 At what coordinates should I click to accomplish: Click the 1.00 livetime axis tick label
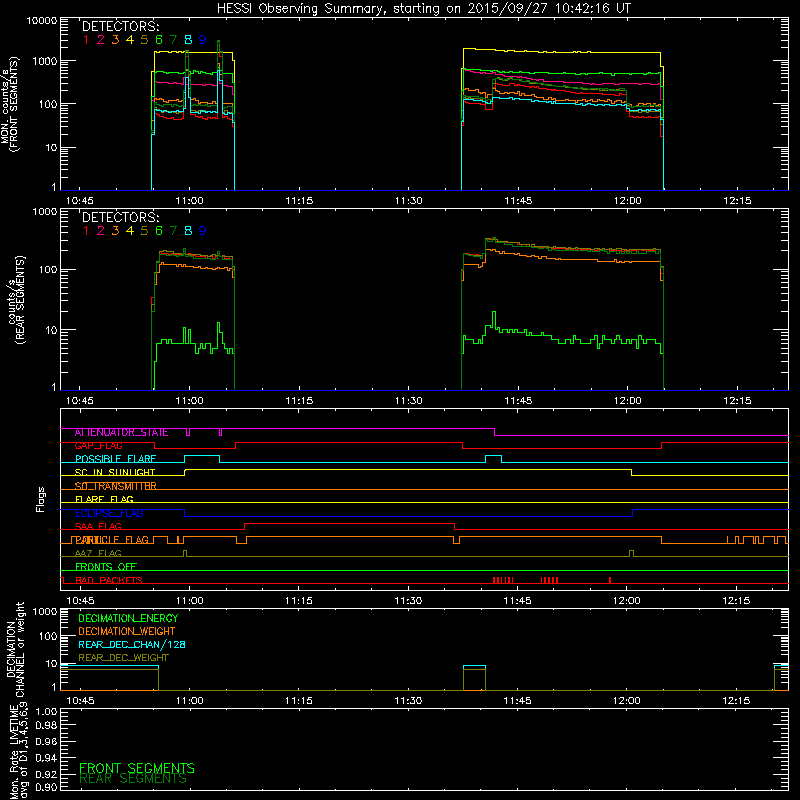[46, 711]
